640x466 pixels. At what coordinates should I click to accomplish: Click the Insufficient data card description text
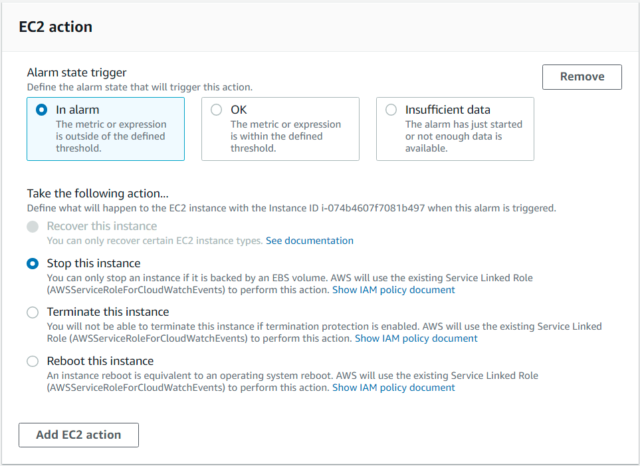[x=463, y=136]
